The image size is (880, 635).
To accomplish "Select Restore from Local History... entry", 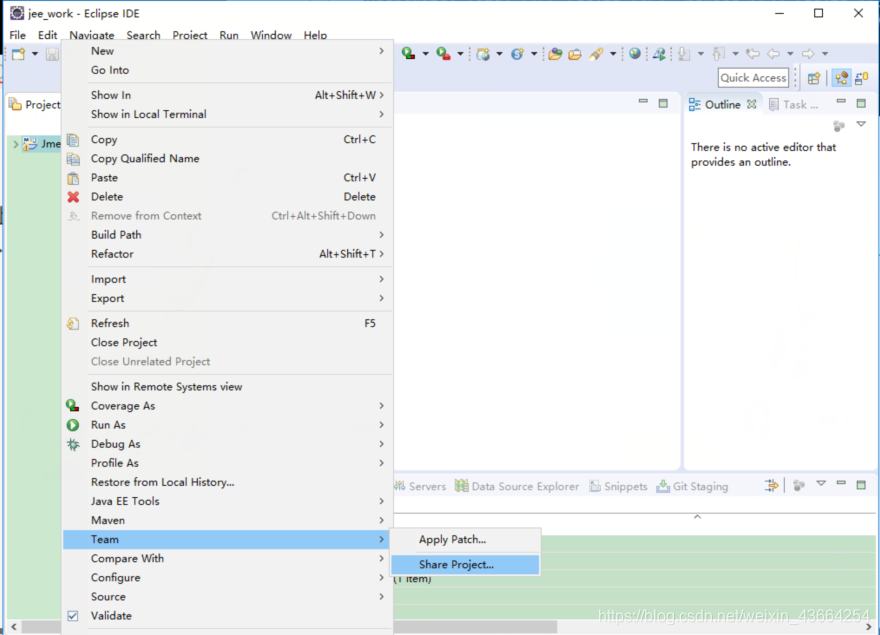I will click(x=227, y=482).
